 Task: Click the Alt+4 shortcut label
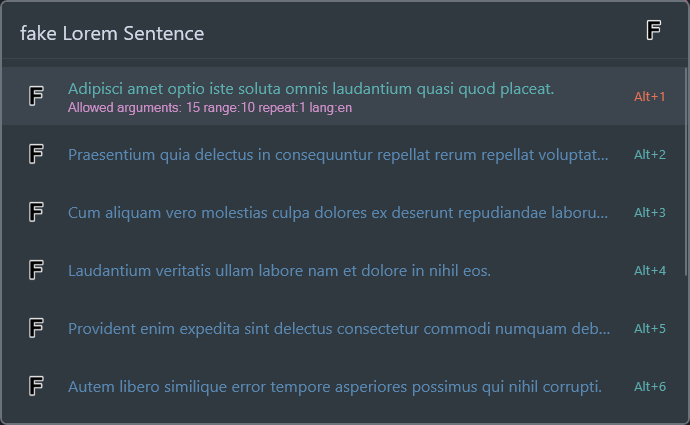[650, 271]
